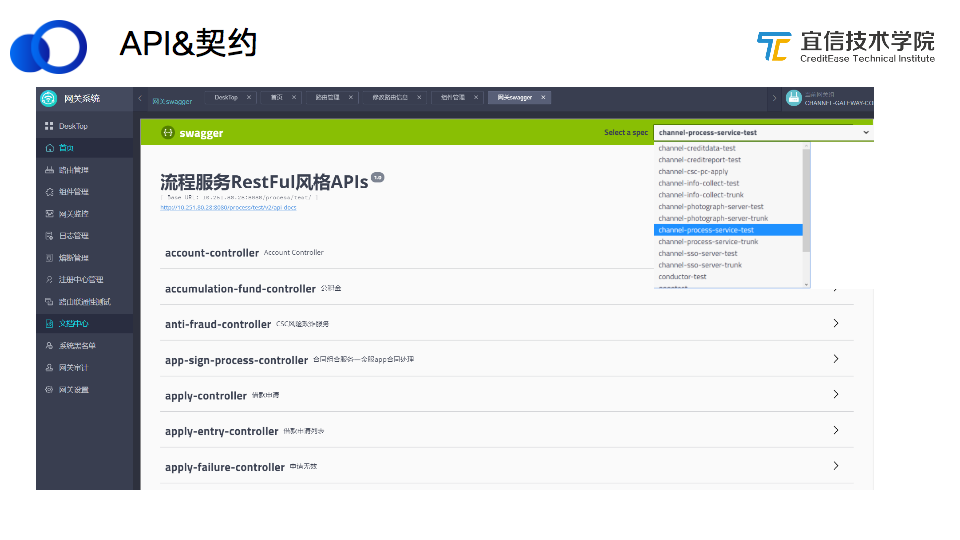Close the DeskTop tab
960x540 pixels.
click(249, 97)
